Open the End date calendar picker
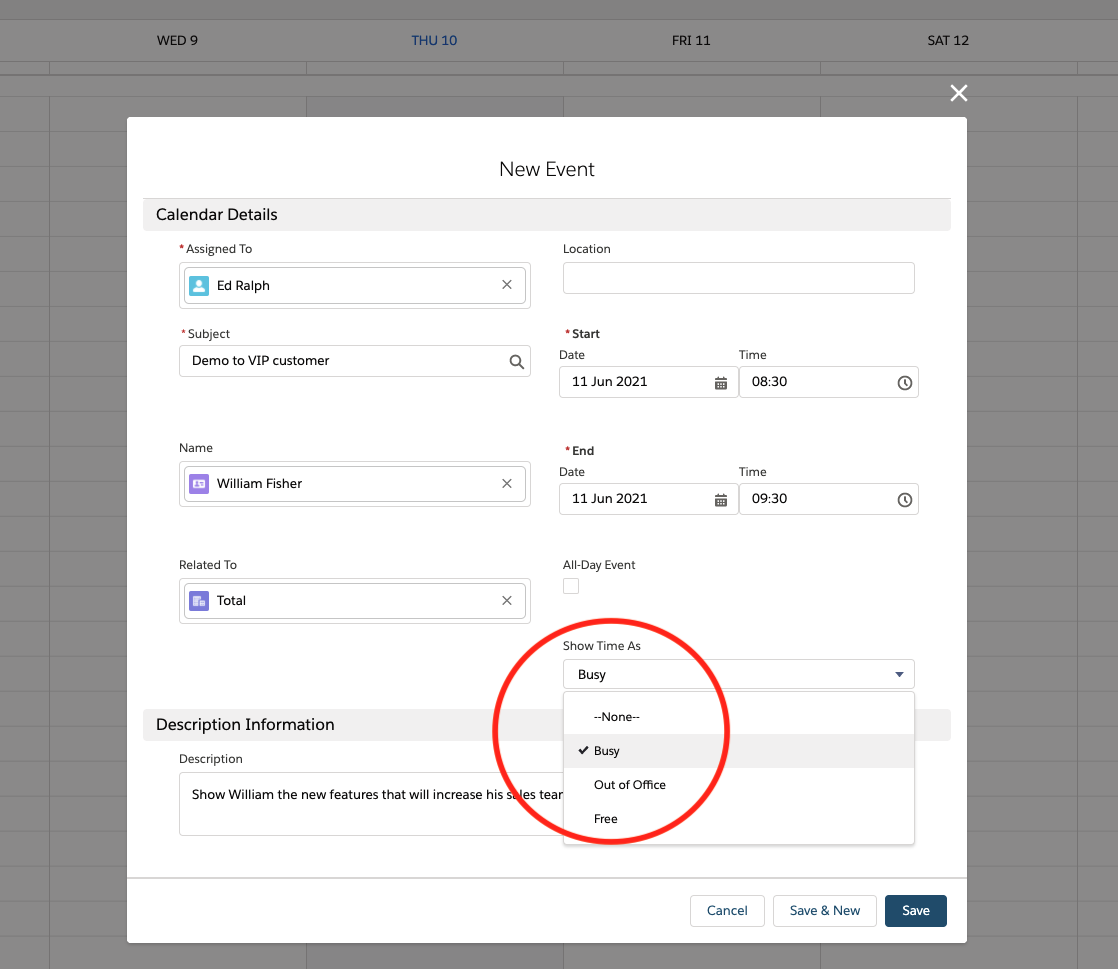1118x969 pixels. (720, 500)
